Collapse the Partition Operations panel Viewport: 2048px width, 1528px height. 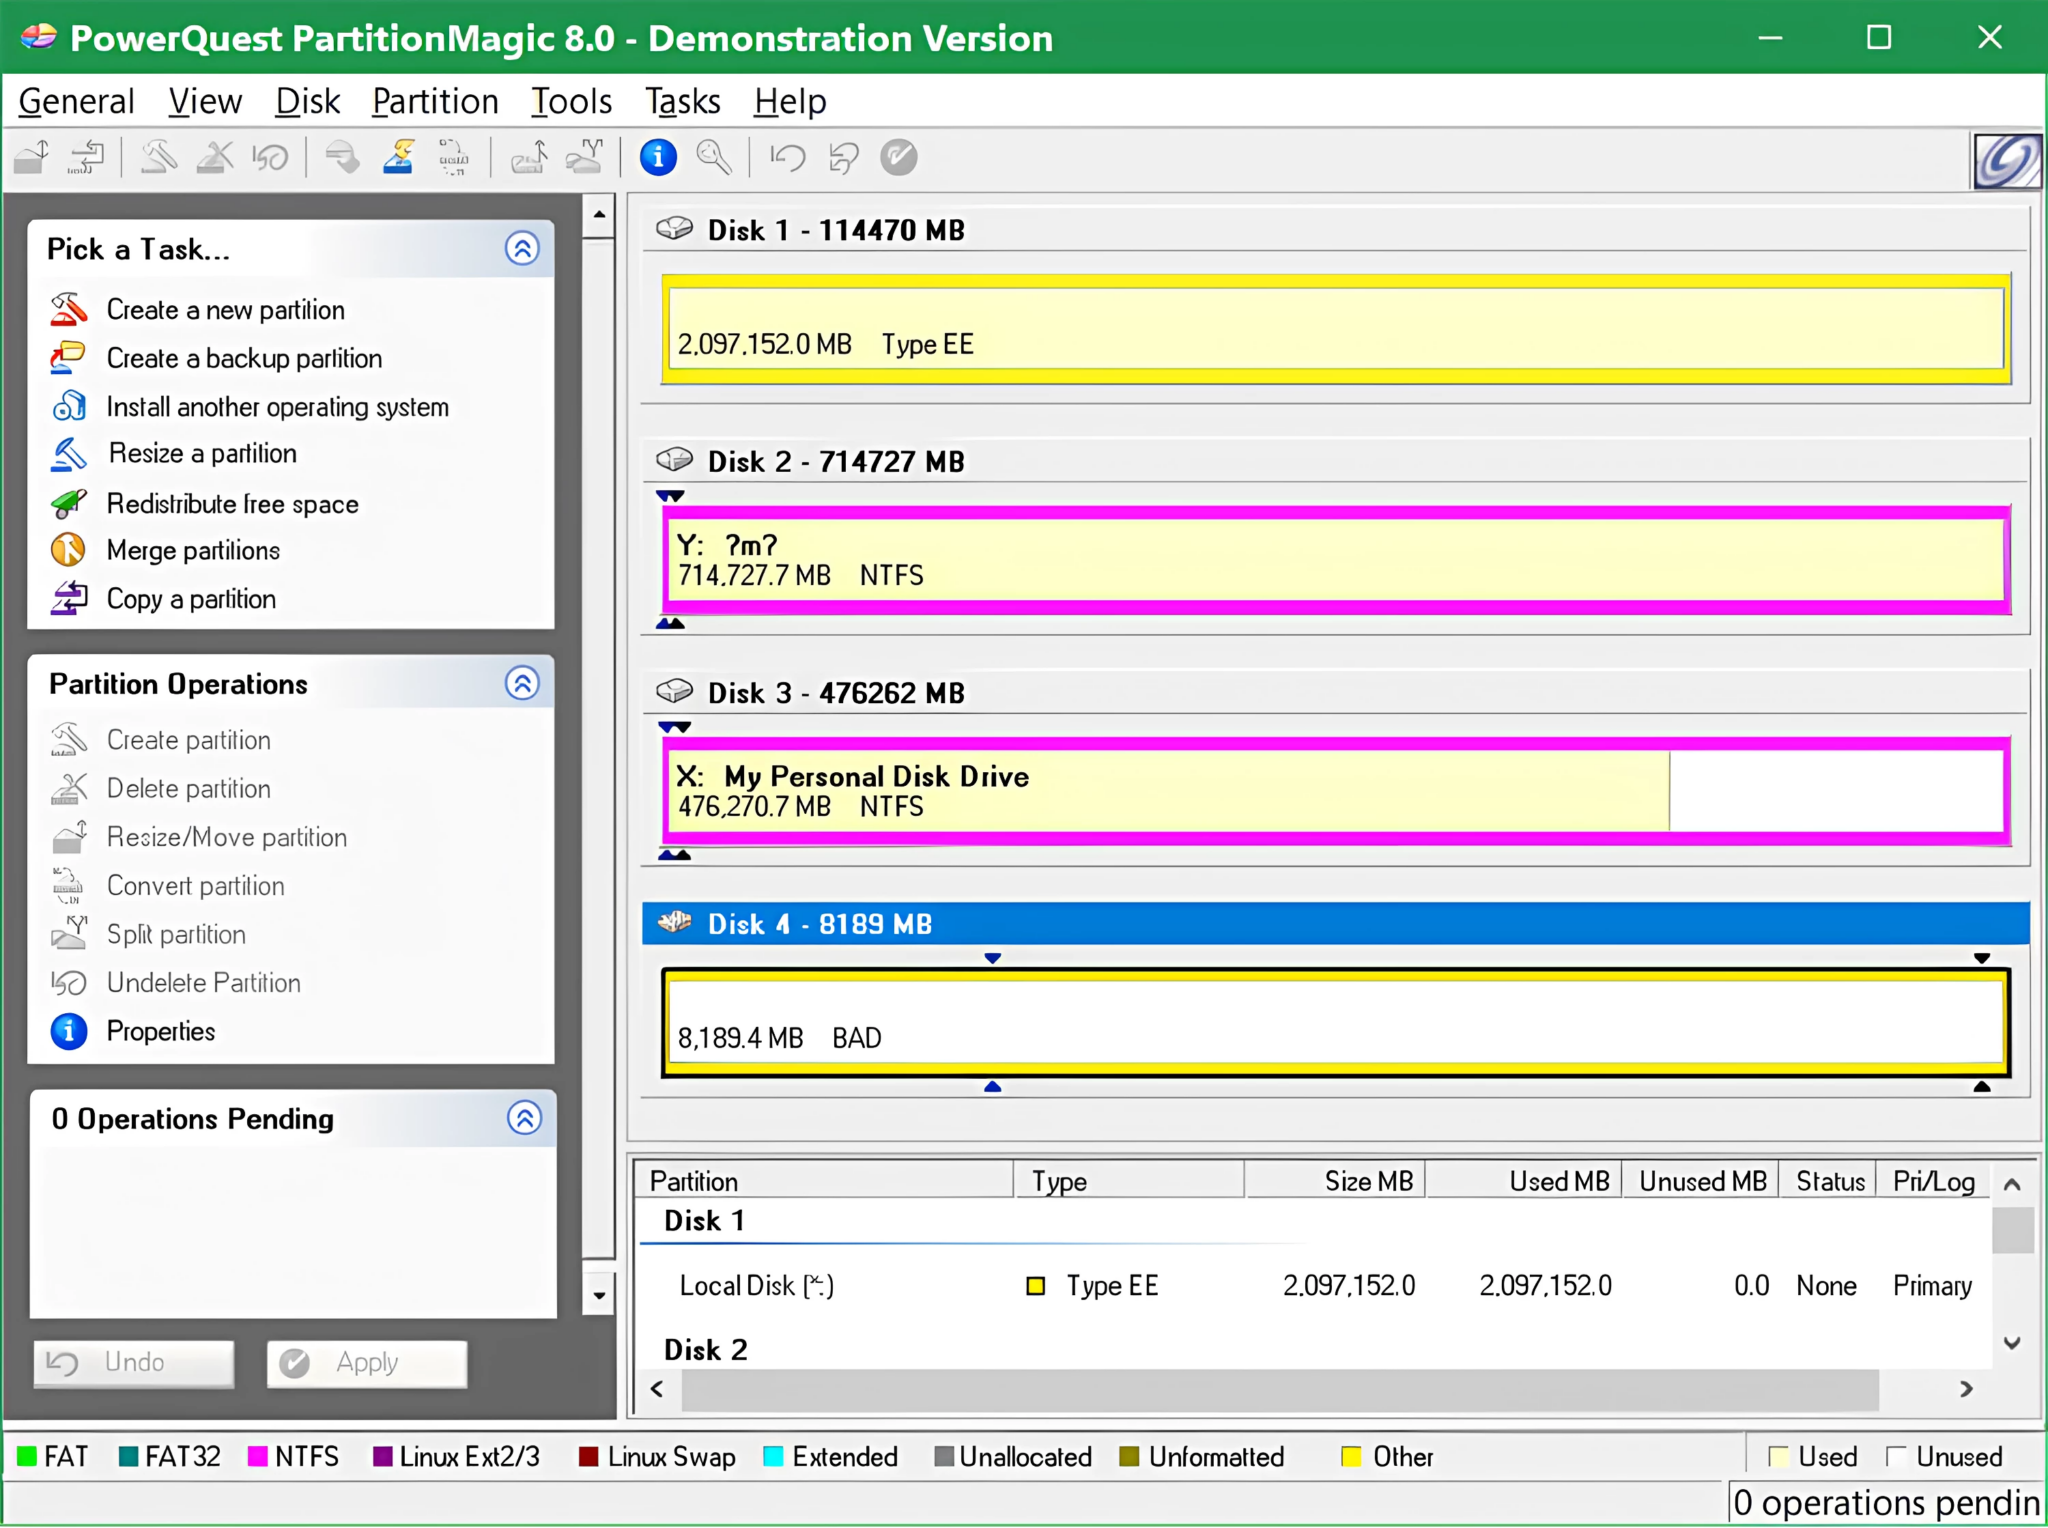522,683
